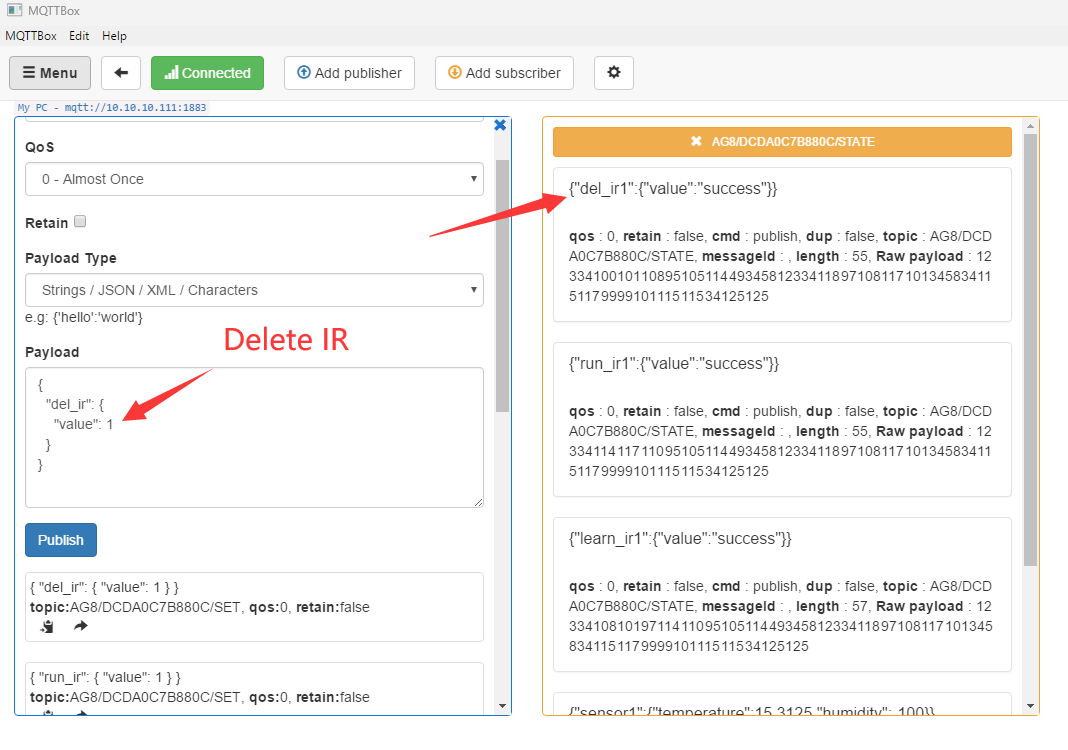Open the settings gear button
The height and width of the screenshot is (750, 1068).
pos(613,73)
